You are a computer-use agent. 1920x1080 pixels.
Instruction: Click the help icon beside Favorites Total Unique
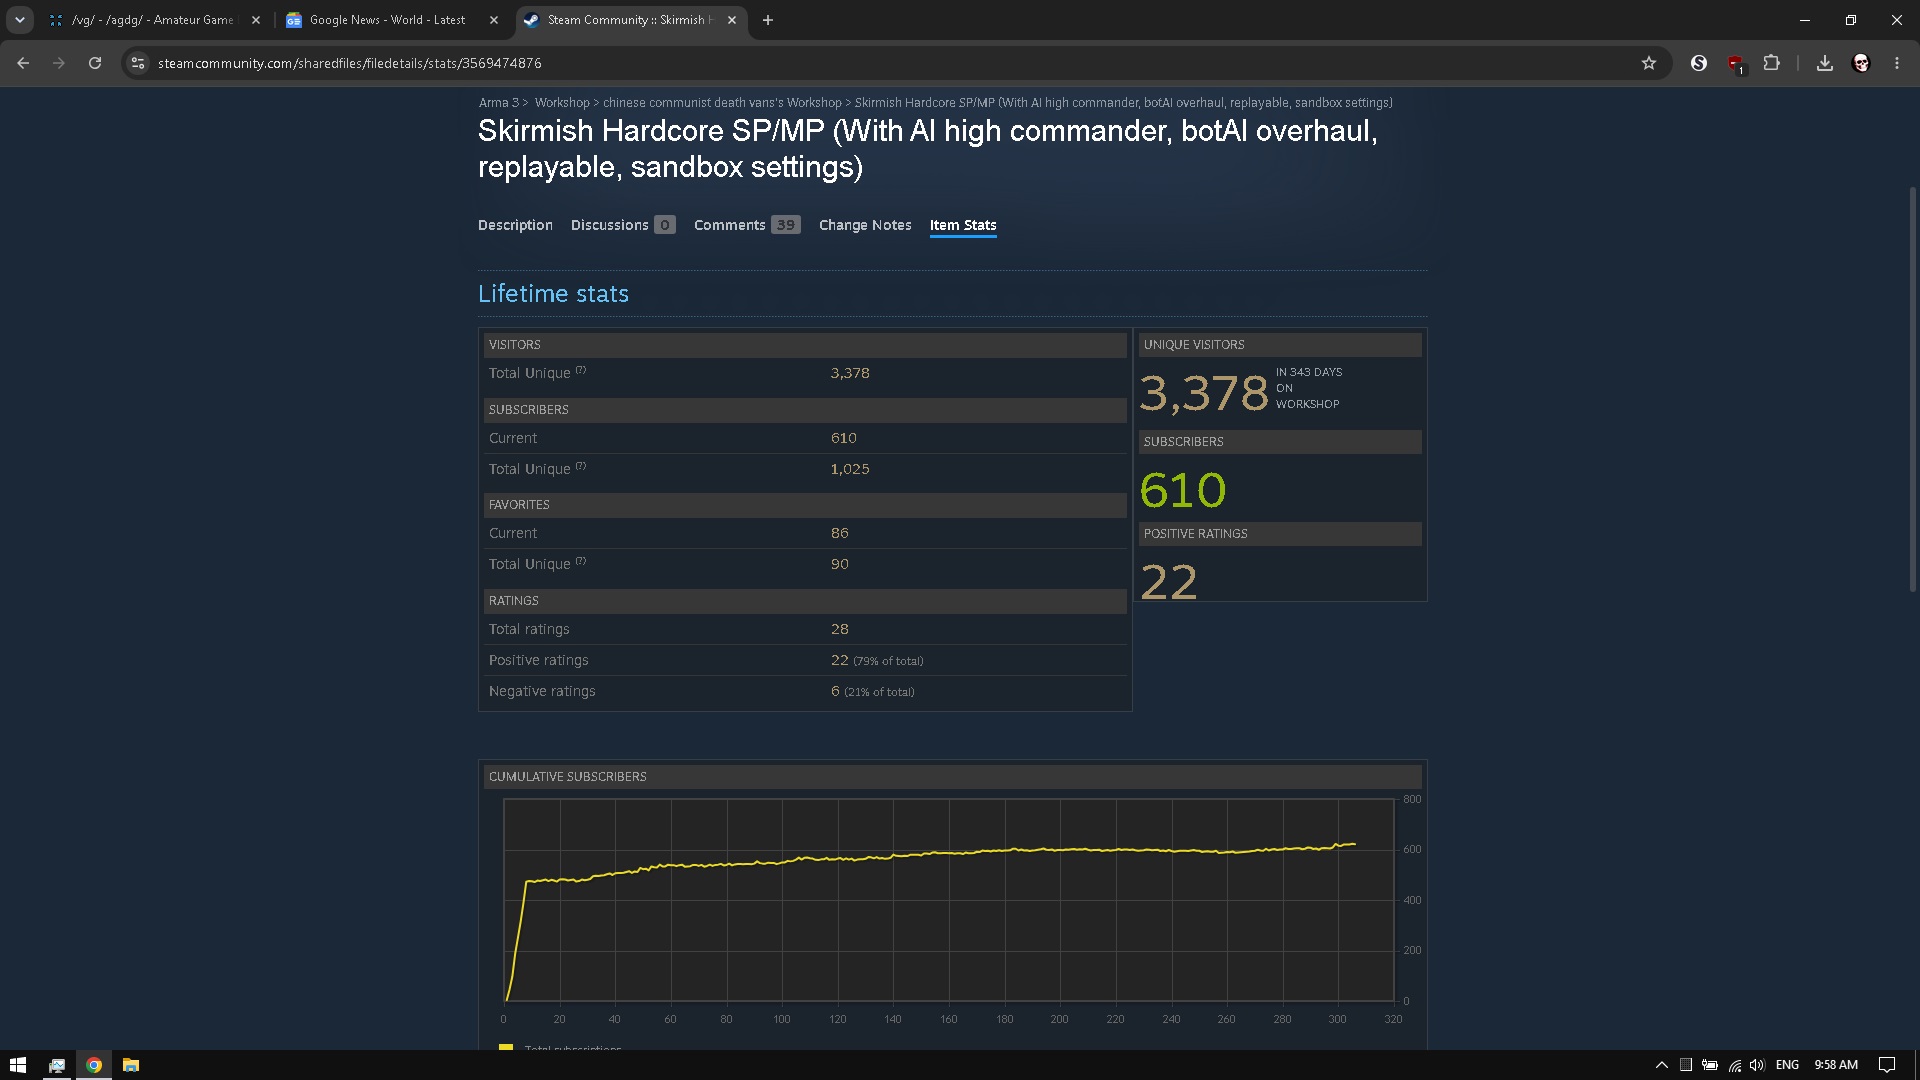pos(581,561)
